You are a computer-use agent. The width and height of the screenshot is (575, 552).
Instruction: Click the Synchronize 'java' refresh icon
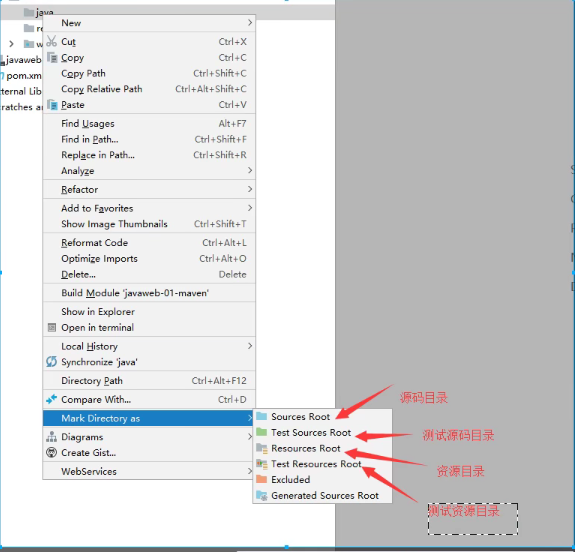coord(51,362)
